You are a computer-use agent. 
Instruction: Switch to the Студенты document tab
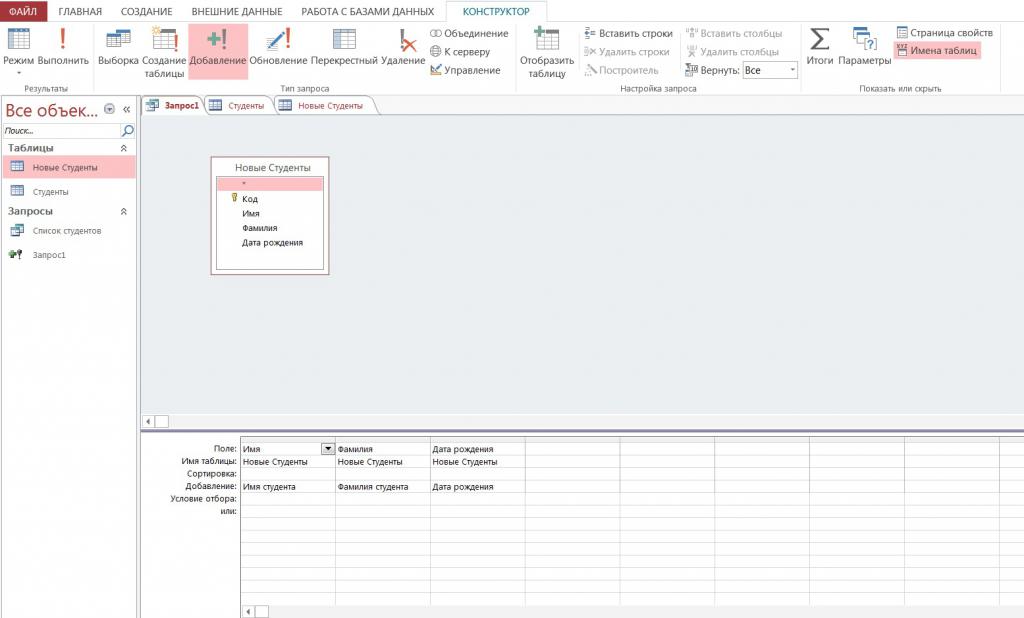[238, 105]
